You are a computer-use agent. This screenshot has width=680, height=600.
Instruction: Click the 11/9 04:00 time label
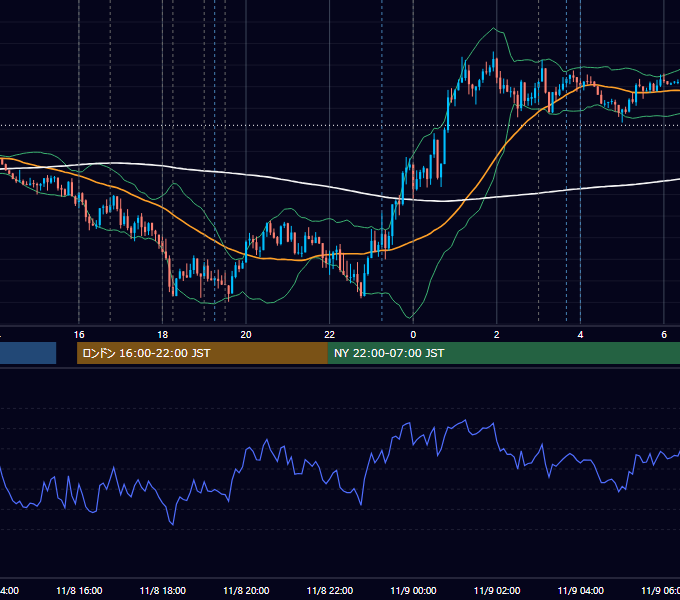click(x=581, y=590)
